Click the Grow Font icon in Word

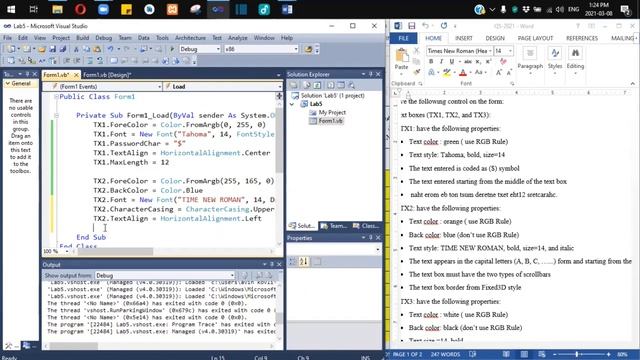(498, 73)
